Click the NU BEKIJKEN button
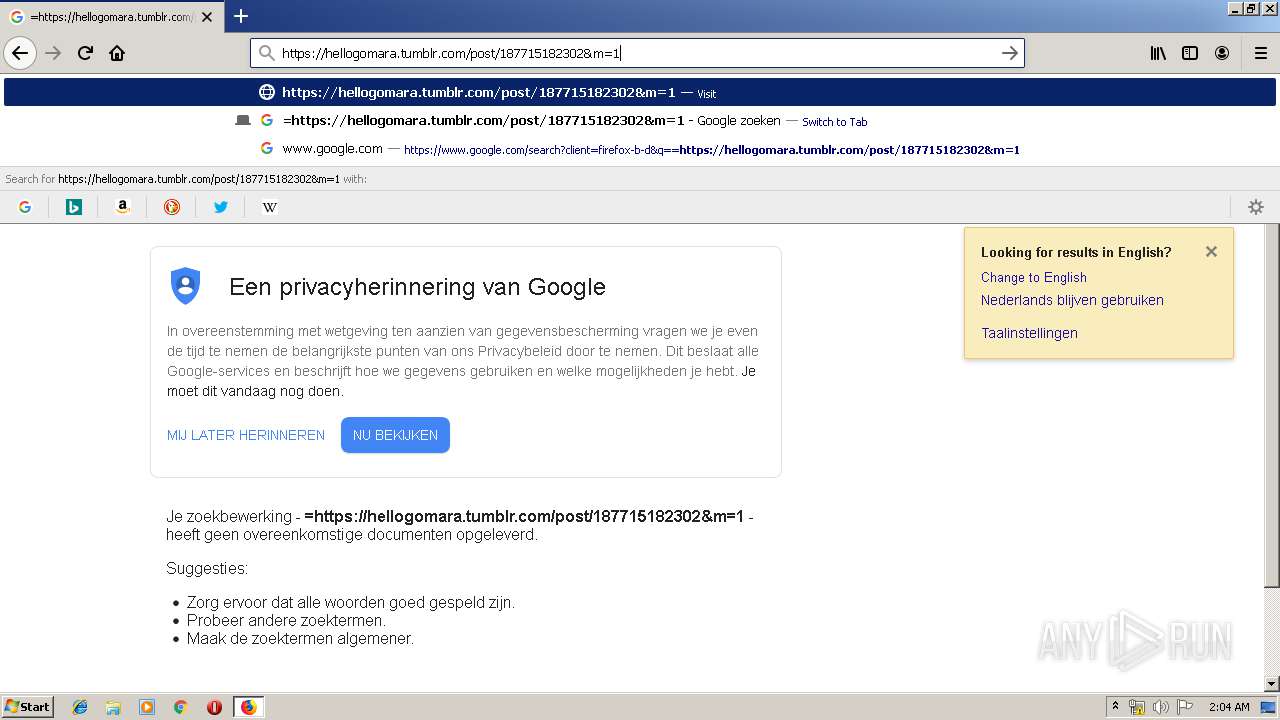1280x720 pixels. click(x=395, y=435)
